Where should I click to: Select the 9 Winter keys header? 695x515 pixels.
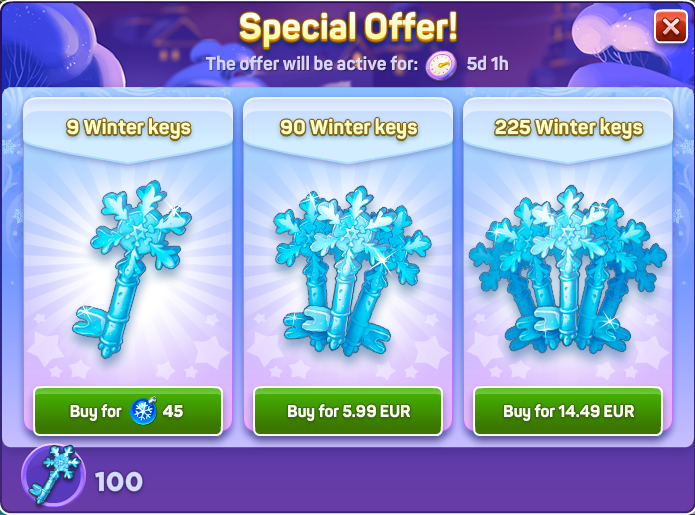pos(129,128)
